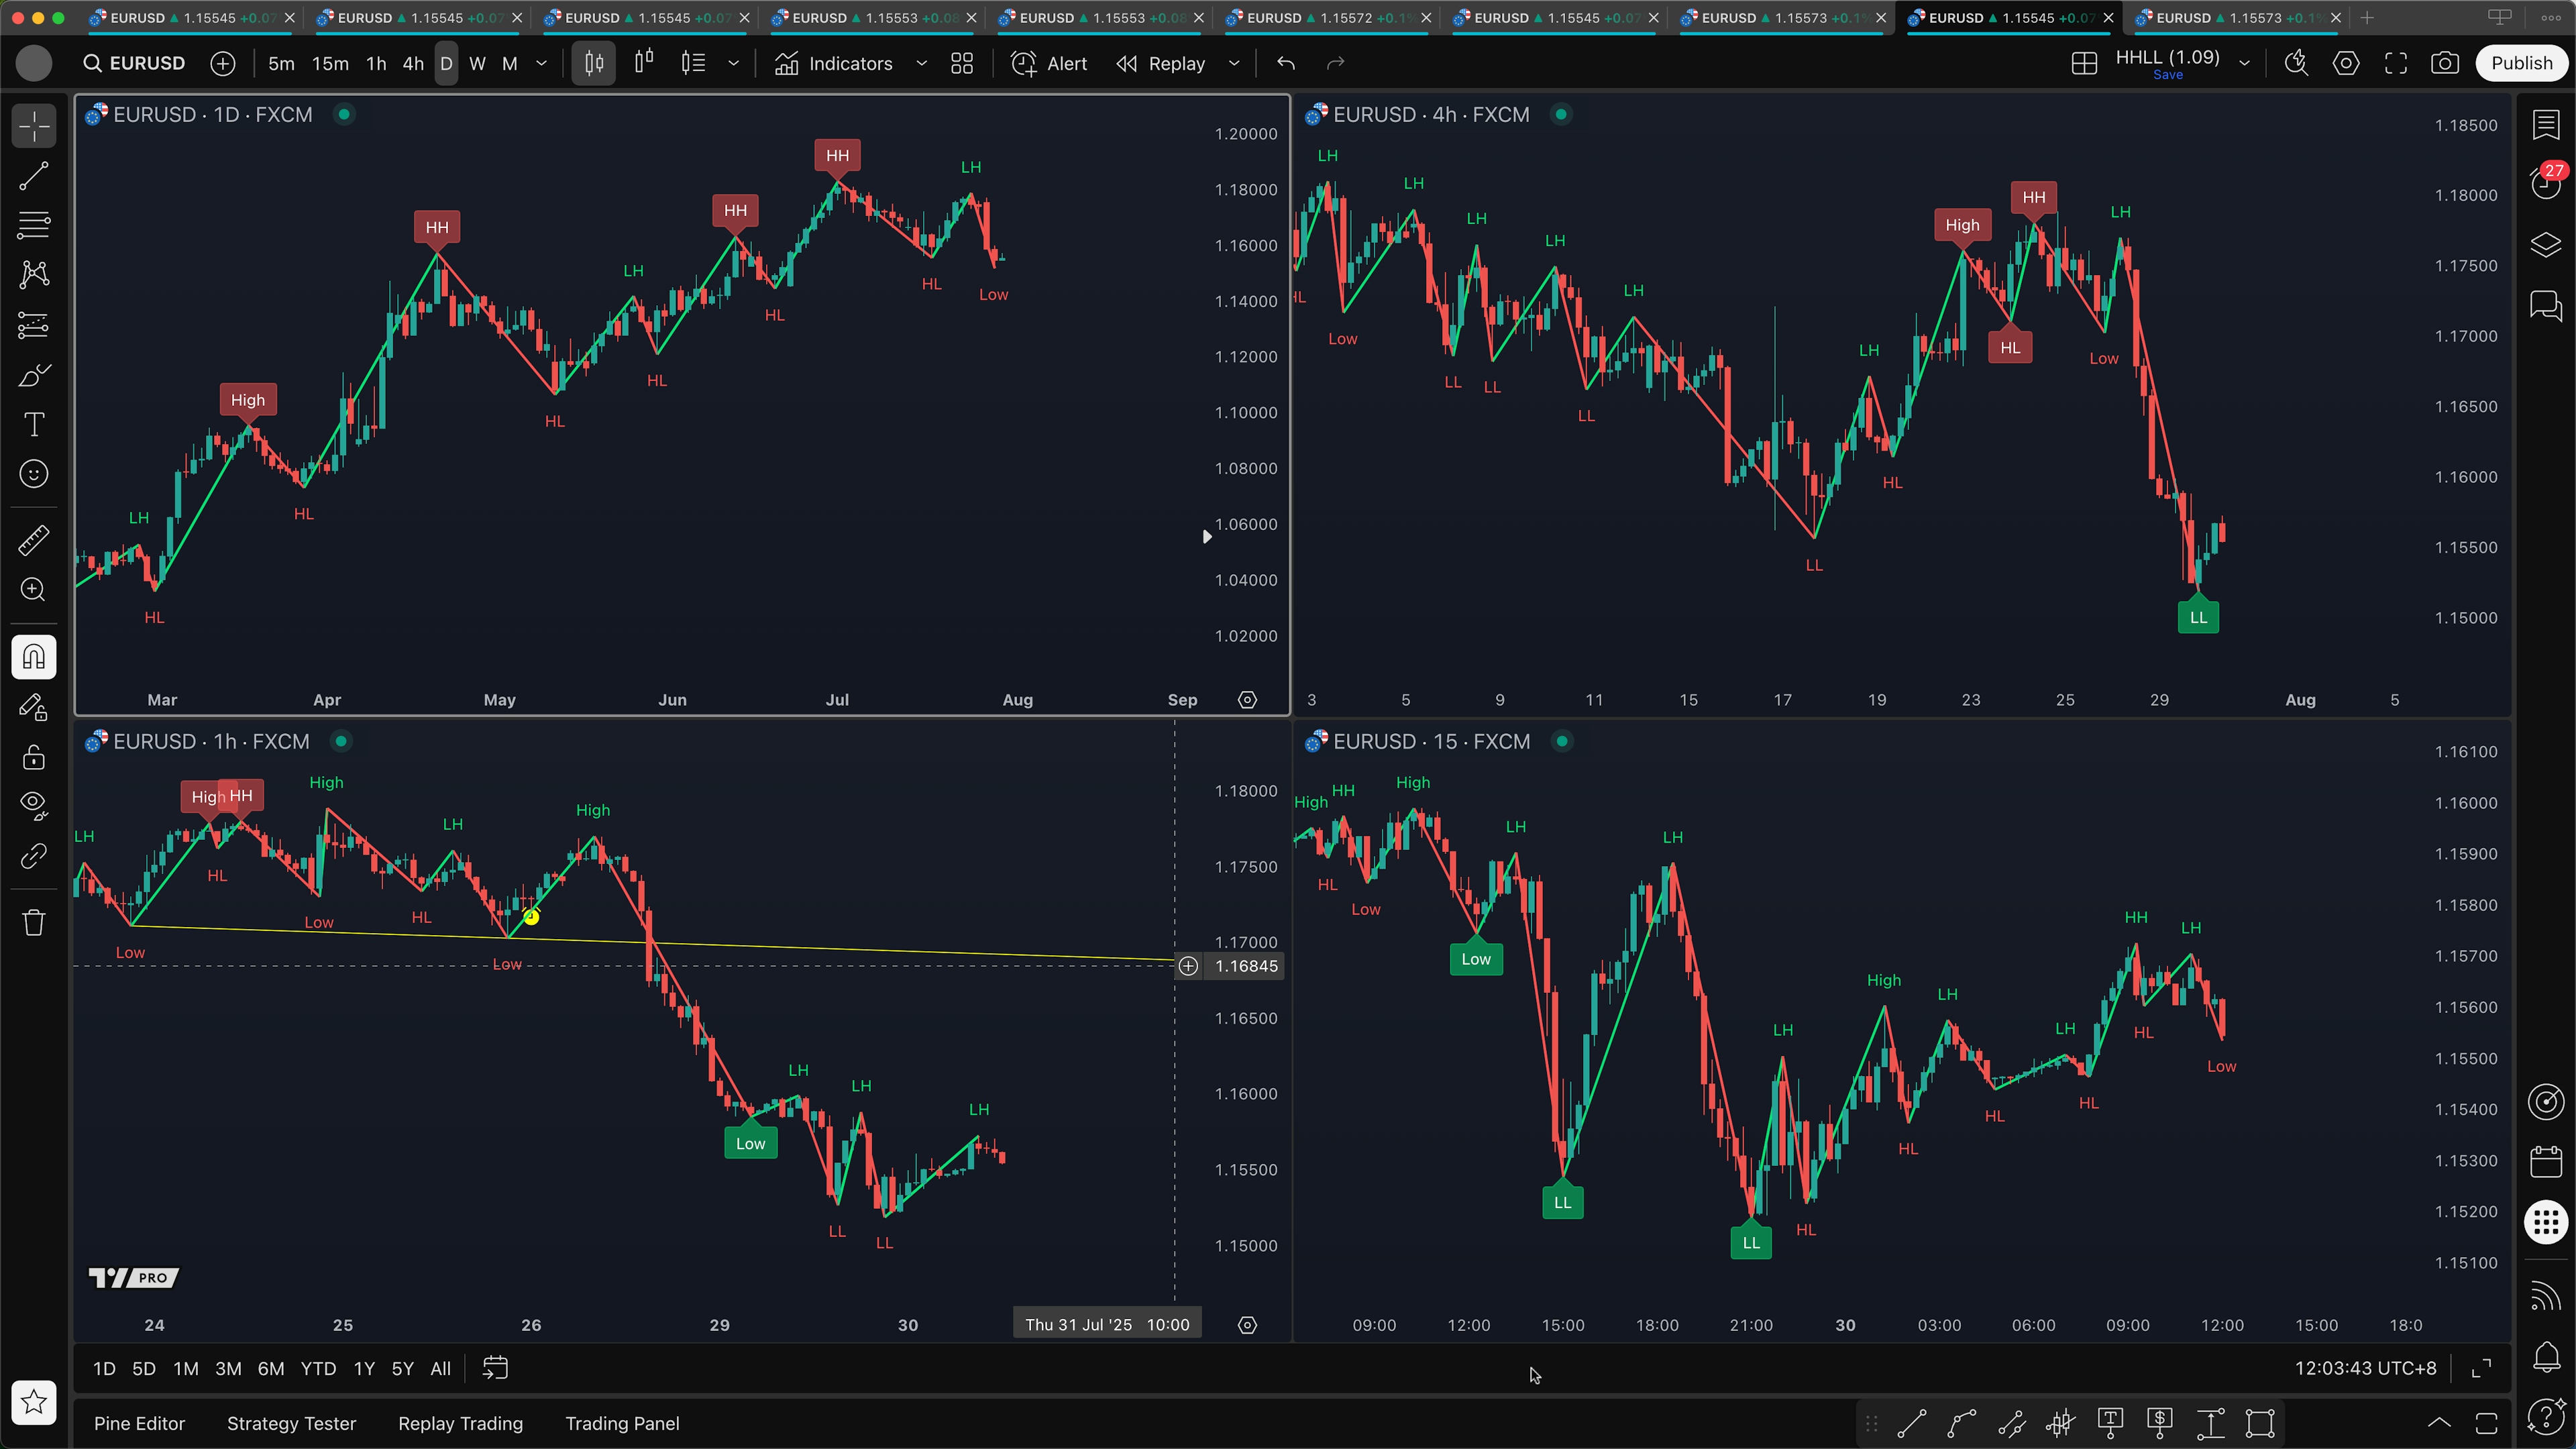Image resolution: width=2576 pixels, height=1449 pixels.
Task: Click the go to date icon
Action: tap(496, 1368)
